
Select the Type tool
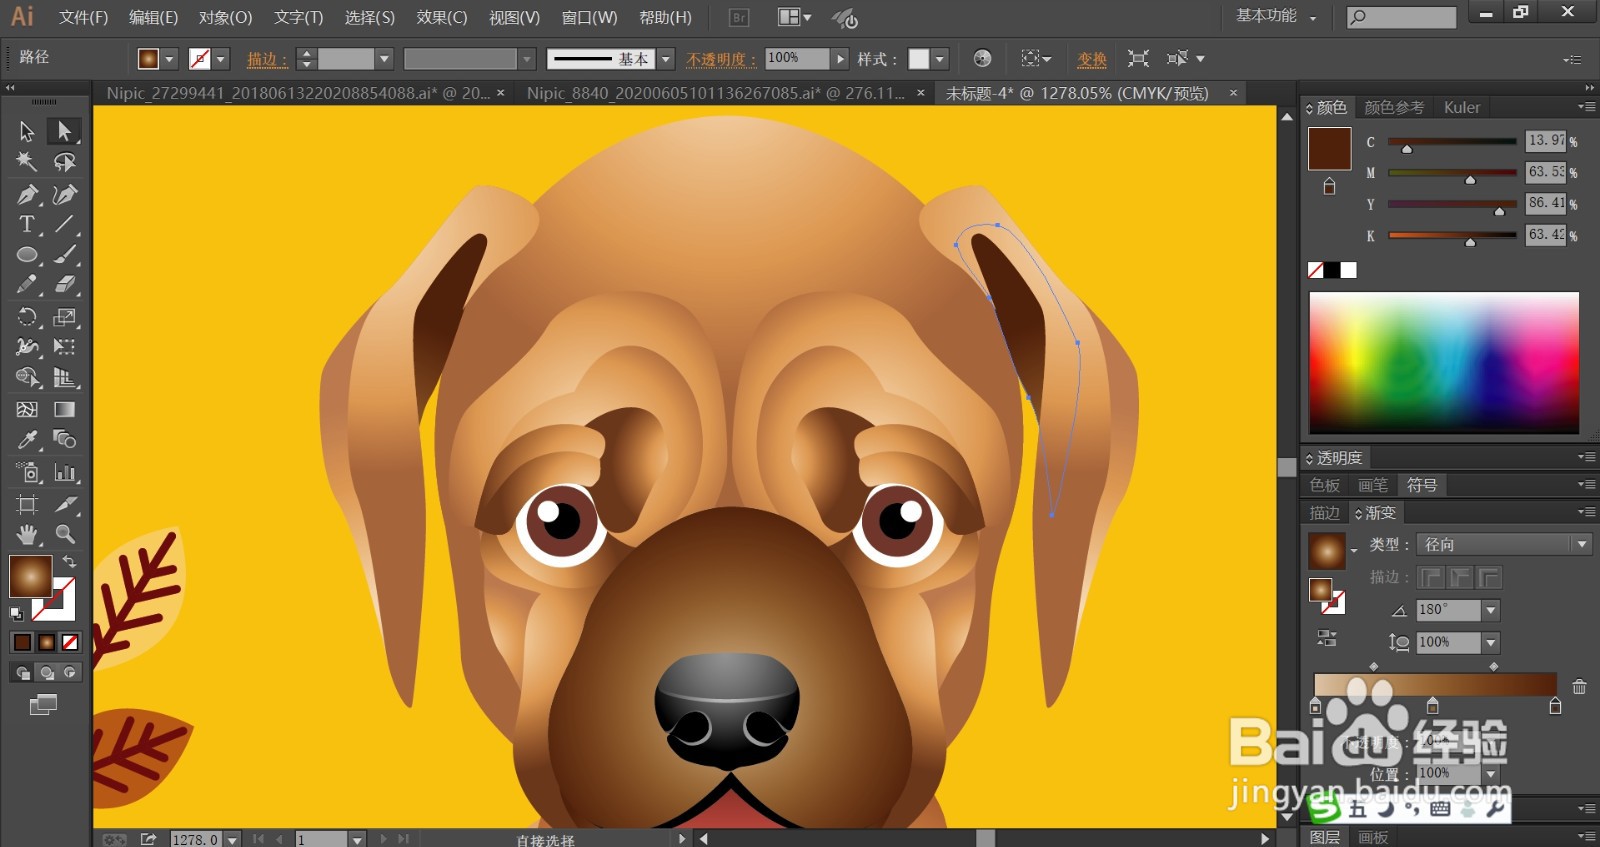tap(27, 224)
